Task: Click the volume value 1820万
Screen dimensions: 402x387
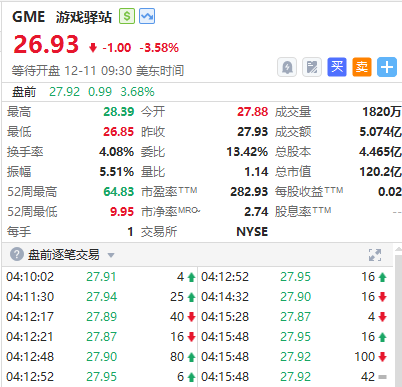Action: 382,112
